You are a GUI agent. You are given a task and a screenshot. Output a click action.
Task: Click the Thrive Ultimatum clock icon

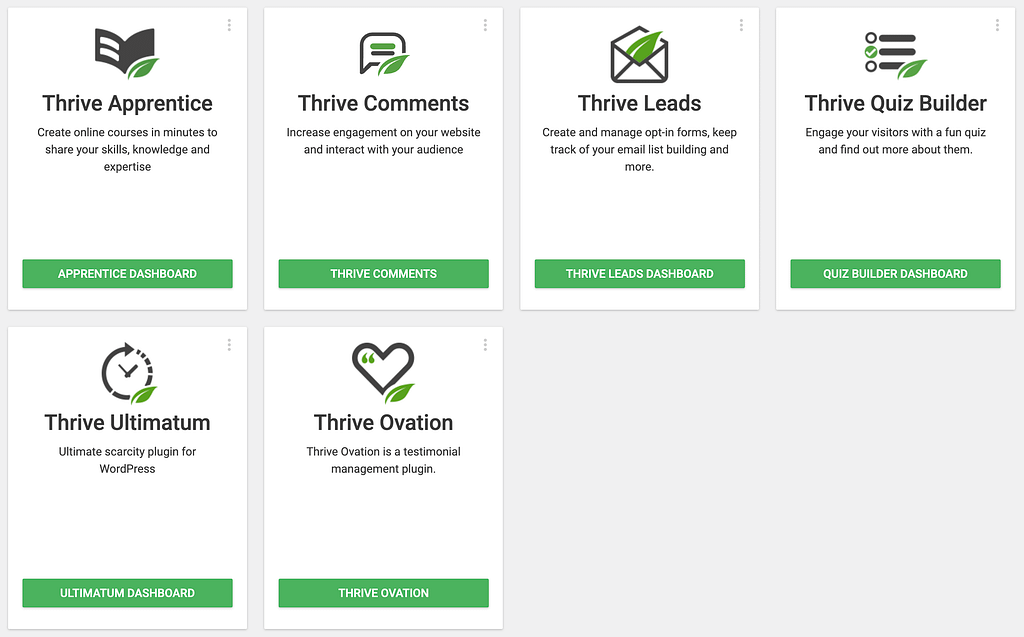[x=129, y=373]
